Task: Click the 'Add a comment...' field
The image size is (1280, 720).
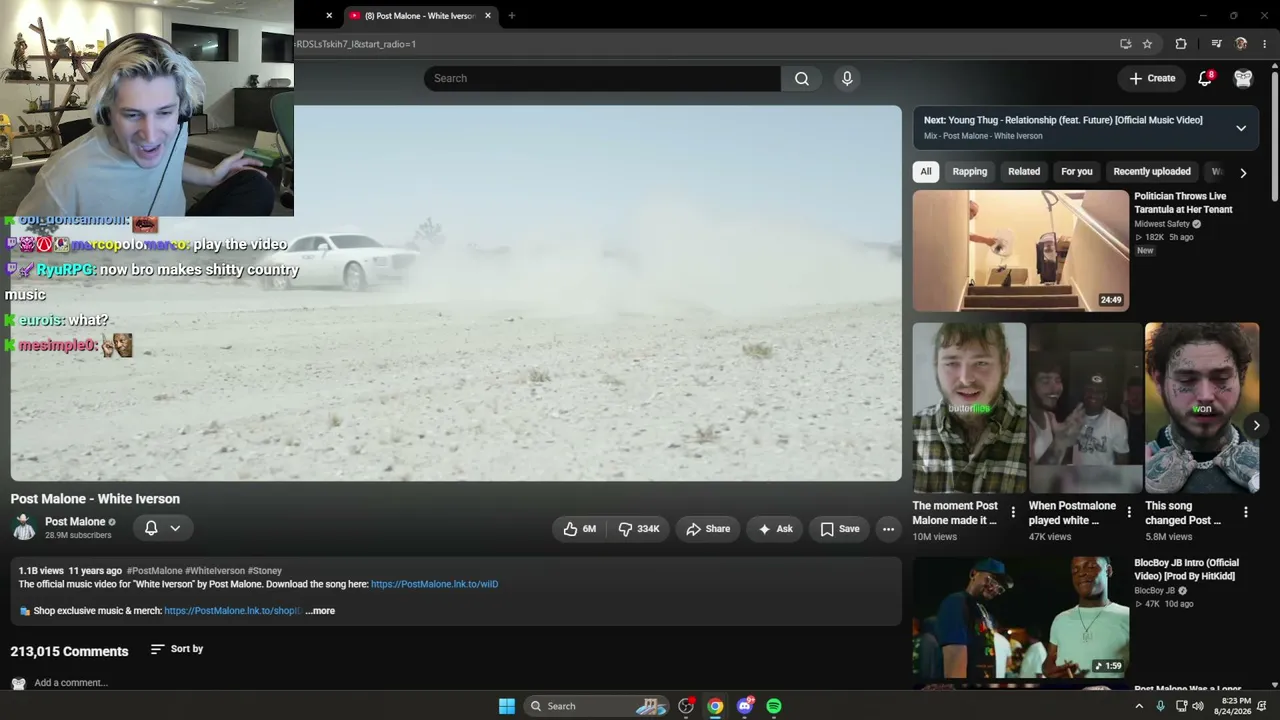Action: [71, 683]
